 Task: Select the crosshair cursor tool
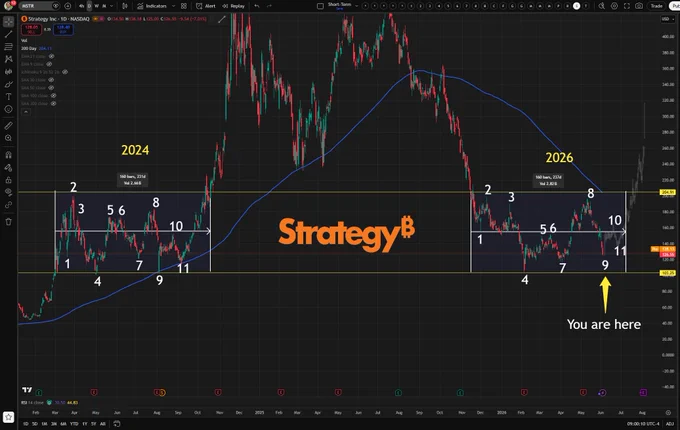(x=8, y=21)
